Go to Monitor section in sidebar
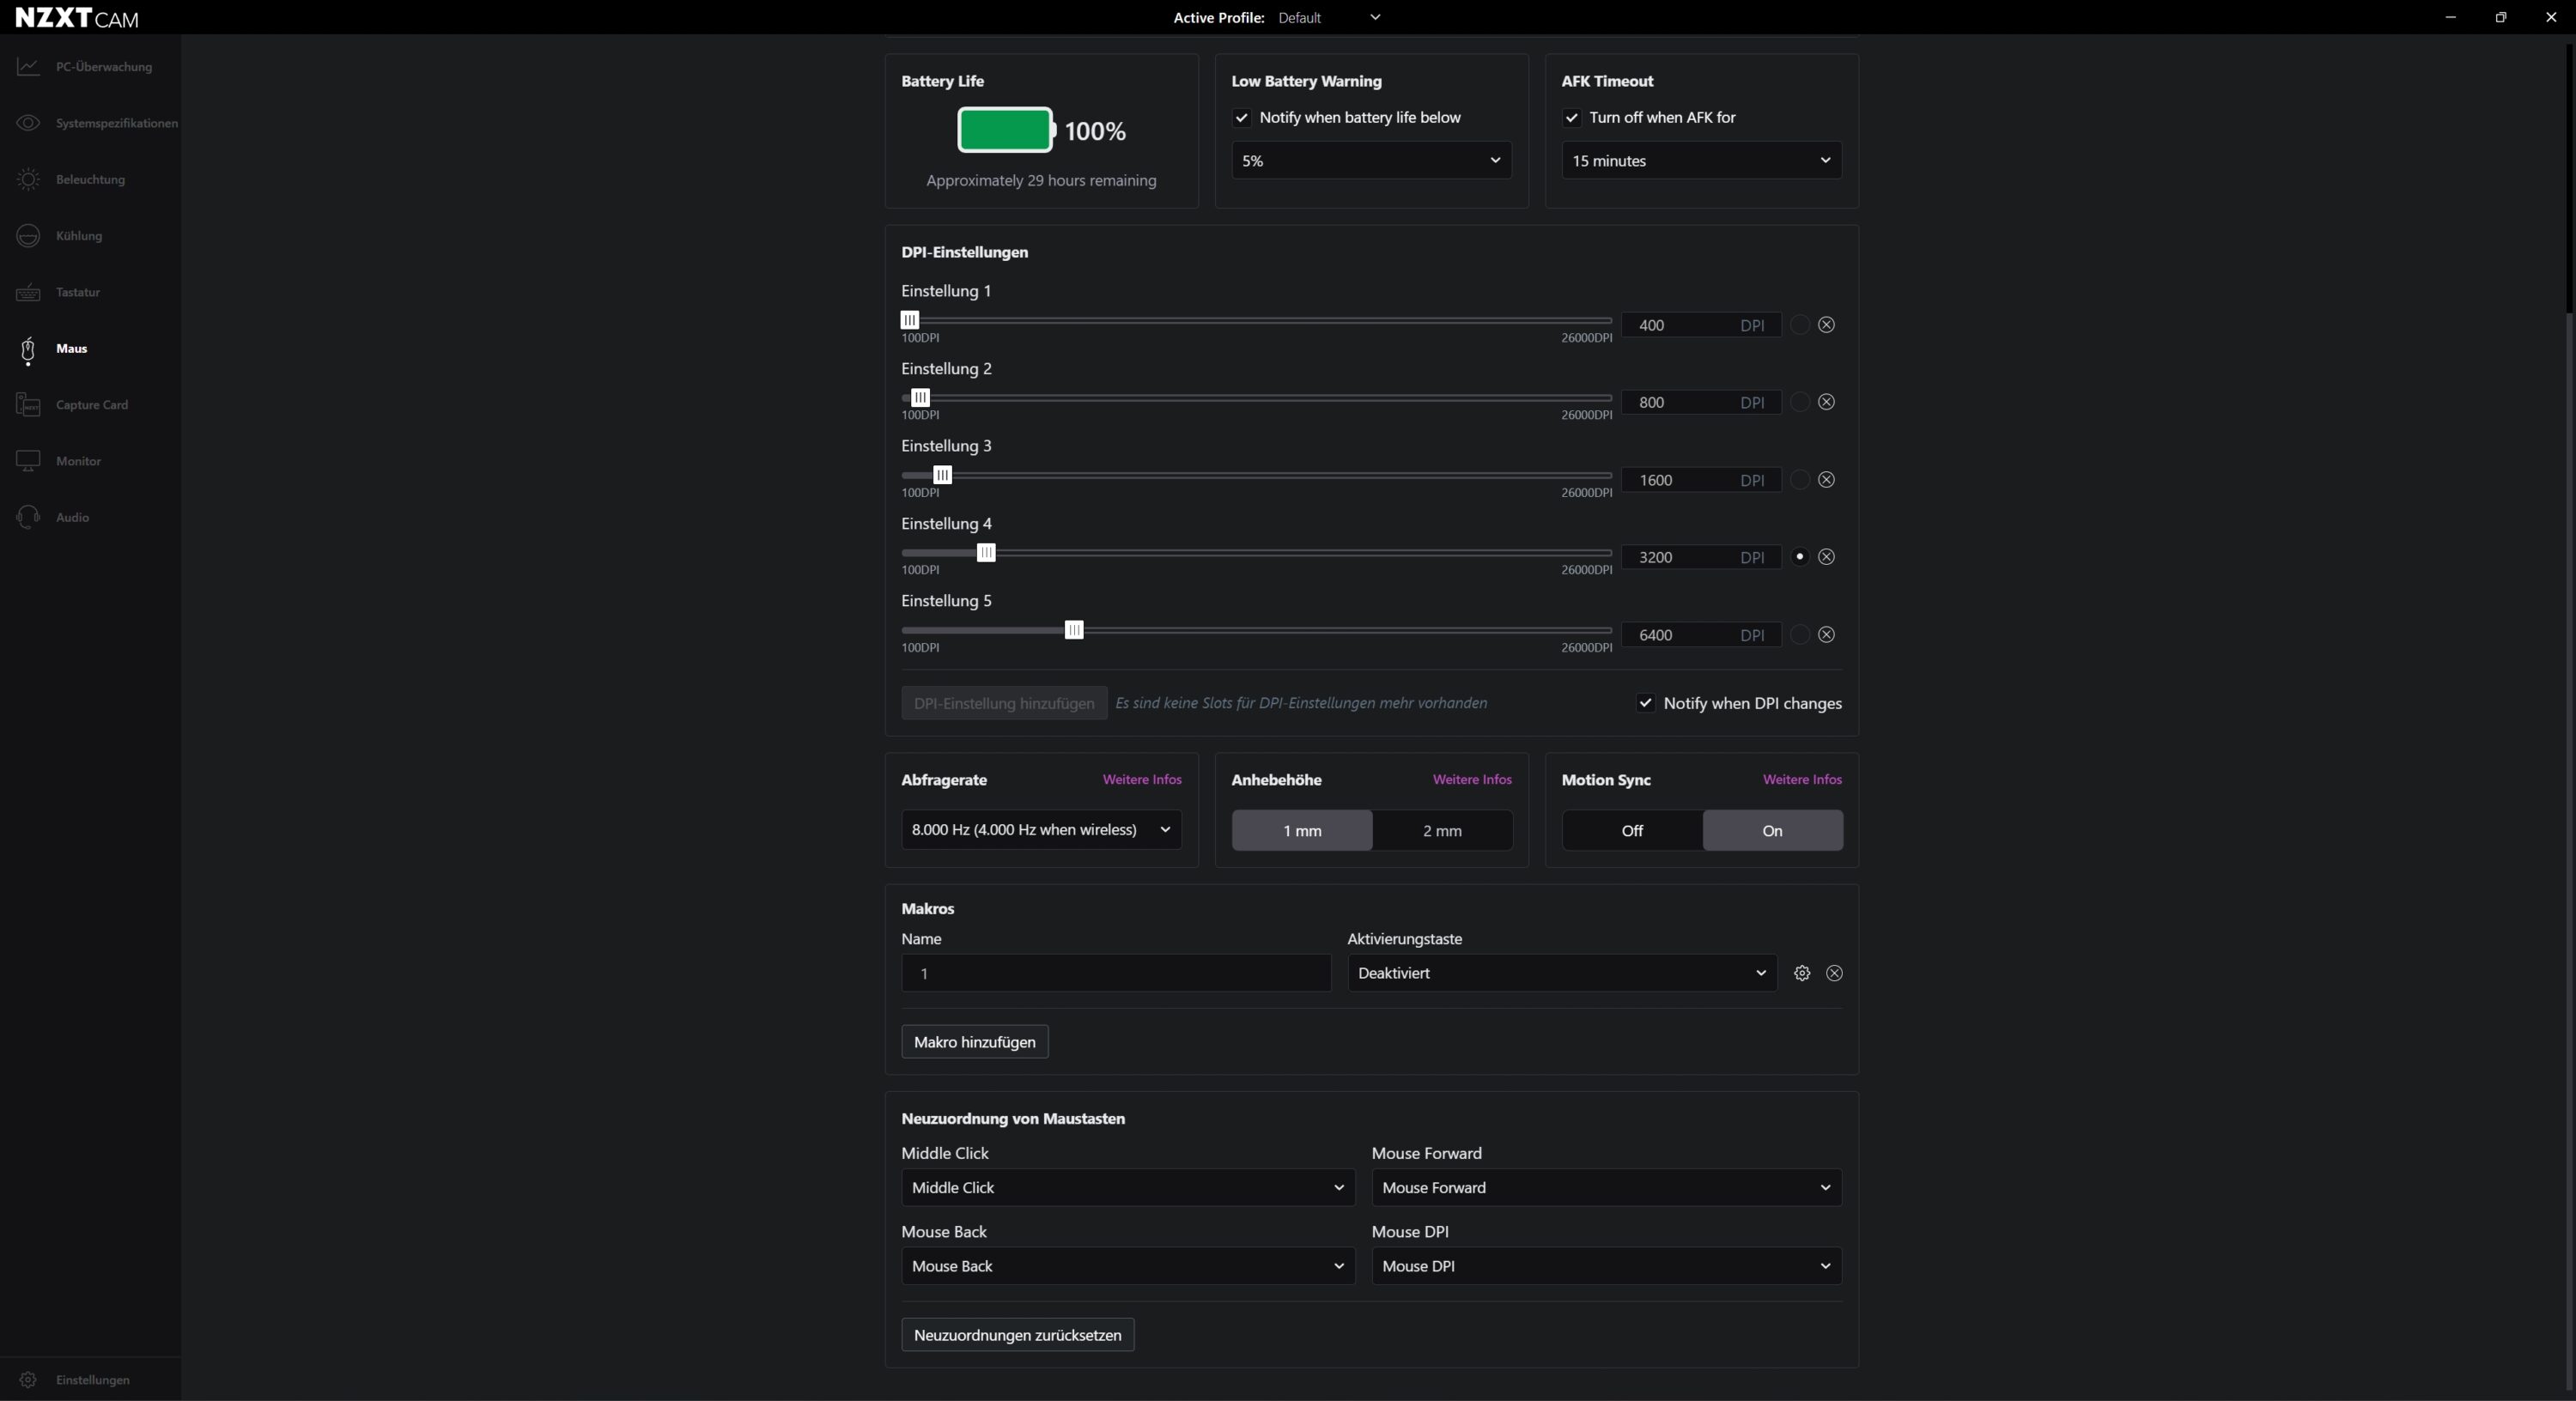The height and width of the screenshot is (1401, 2576). coord(78,461)
